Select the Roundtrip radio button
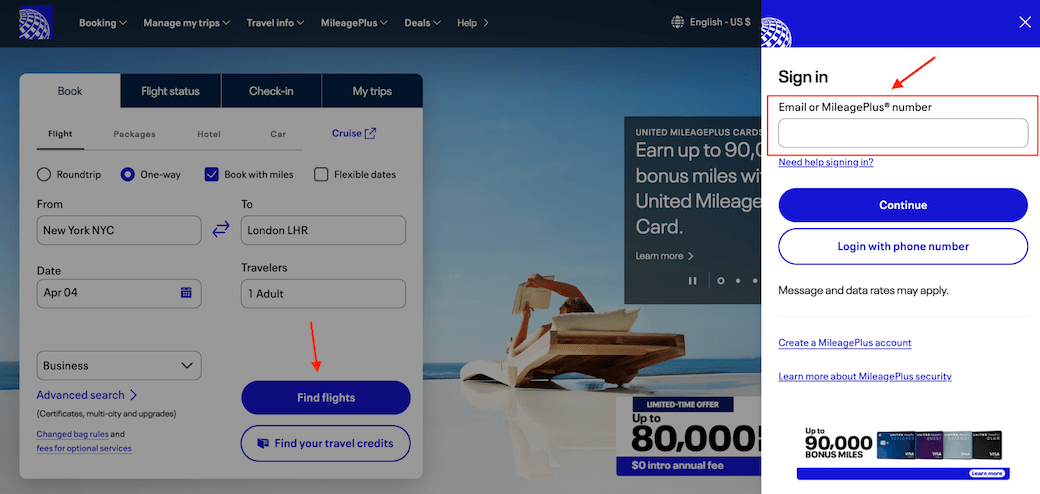 pos(44,174)
